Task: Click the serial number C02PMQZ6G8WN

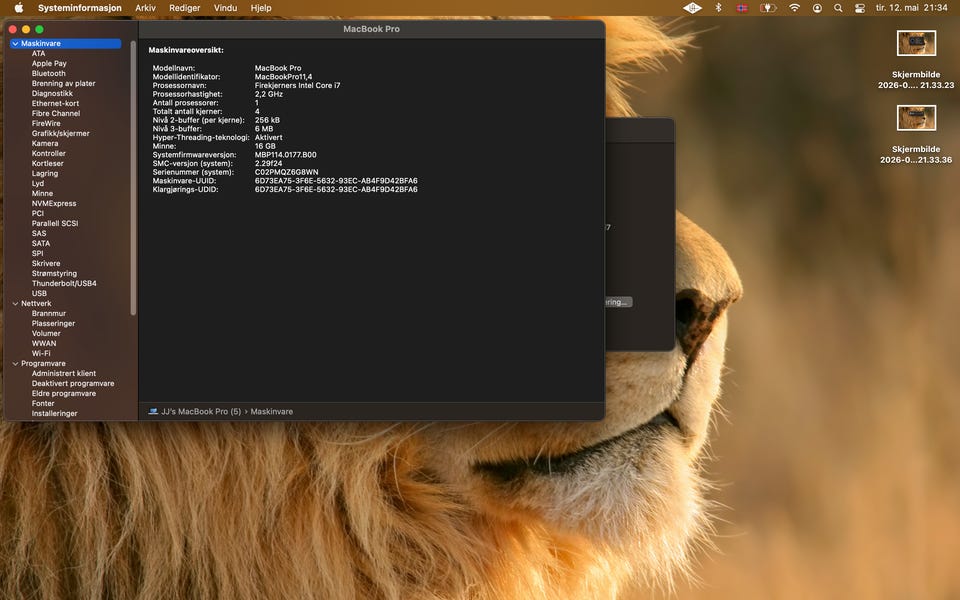Action: point(287,172)
